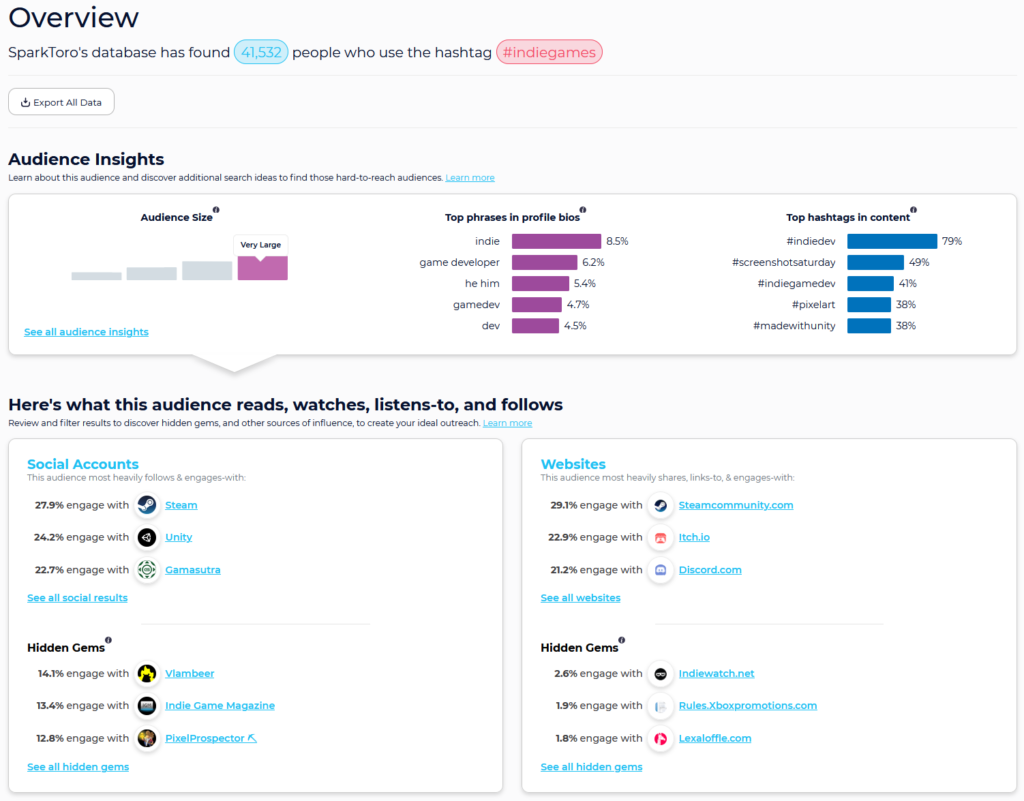Click the 41,532 people count badge

(x=261, y=52)
